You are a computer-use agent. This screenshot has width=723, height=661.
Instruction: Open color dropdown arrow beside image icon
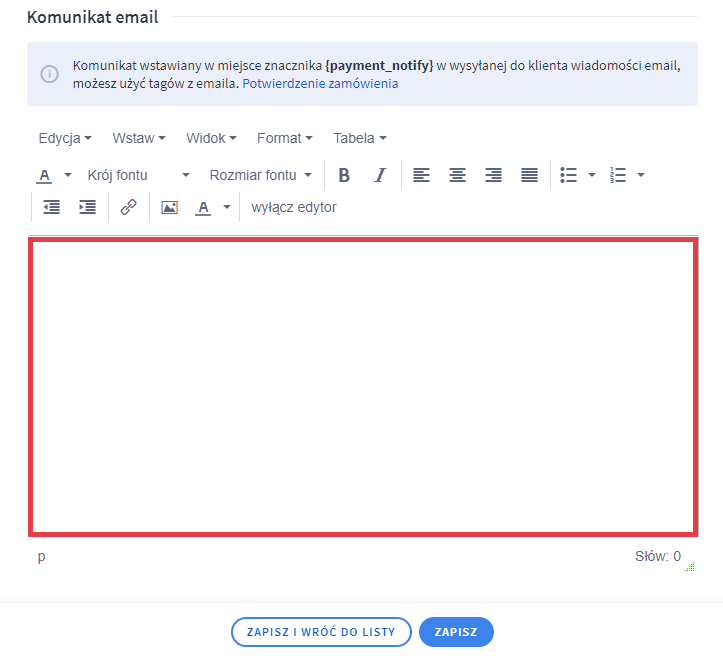point(227,207)
